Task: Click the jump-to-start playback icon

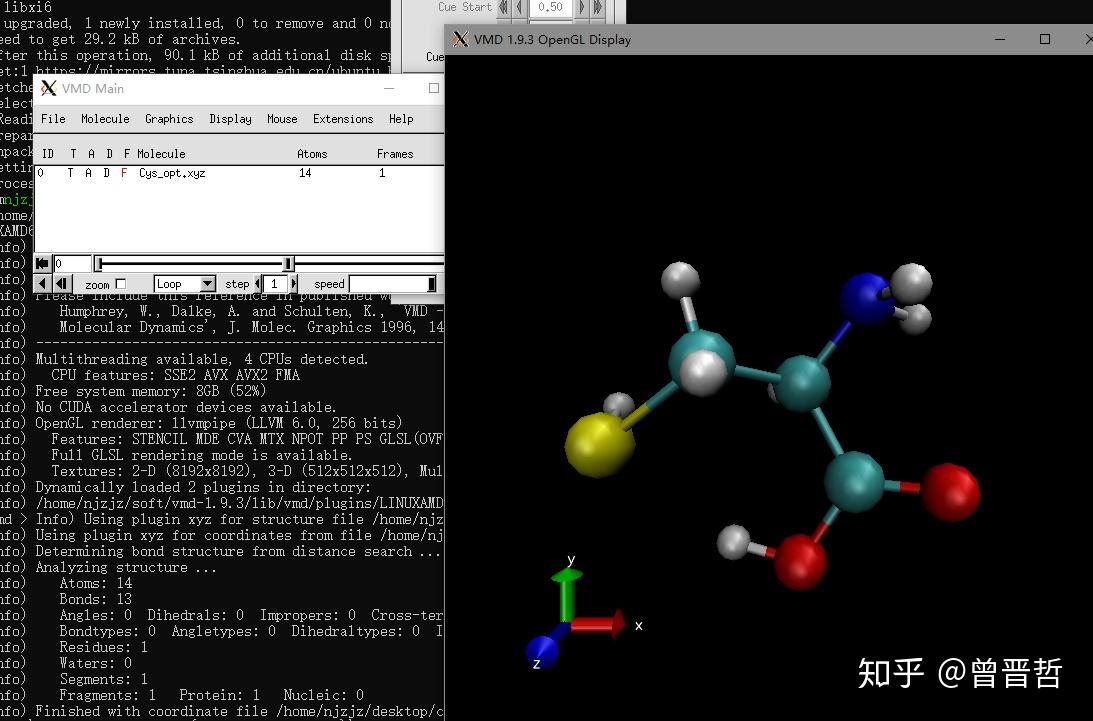Action: click(x=41, y=263)
